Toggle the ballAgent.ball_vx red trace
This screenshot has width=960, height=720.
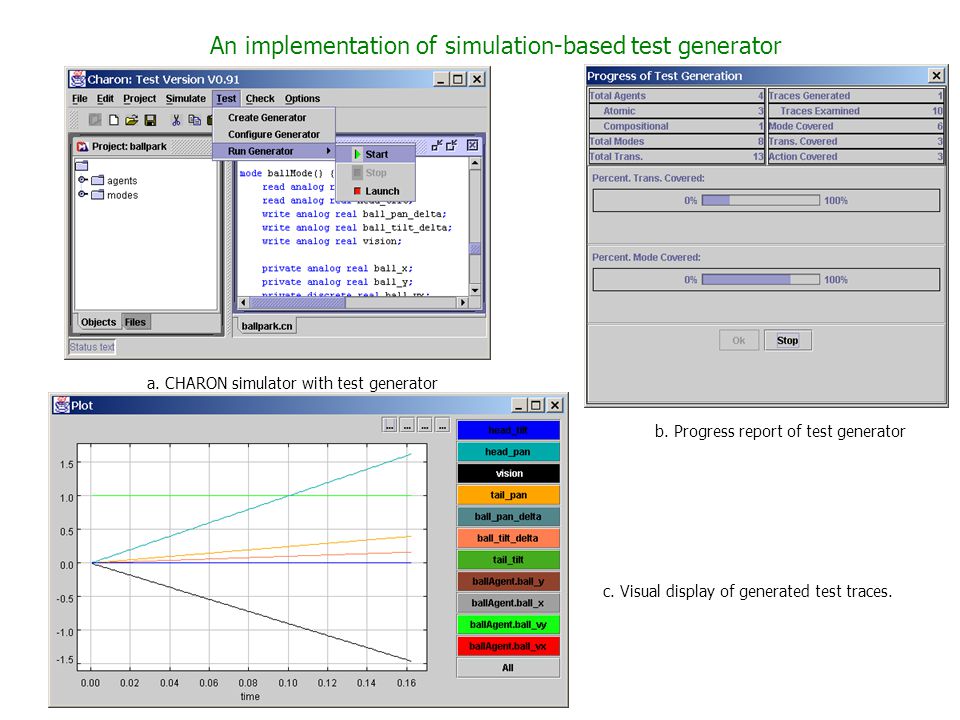(x=508, y=646)
